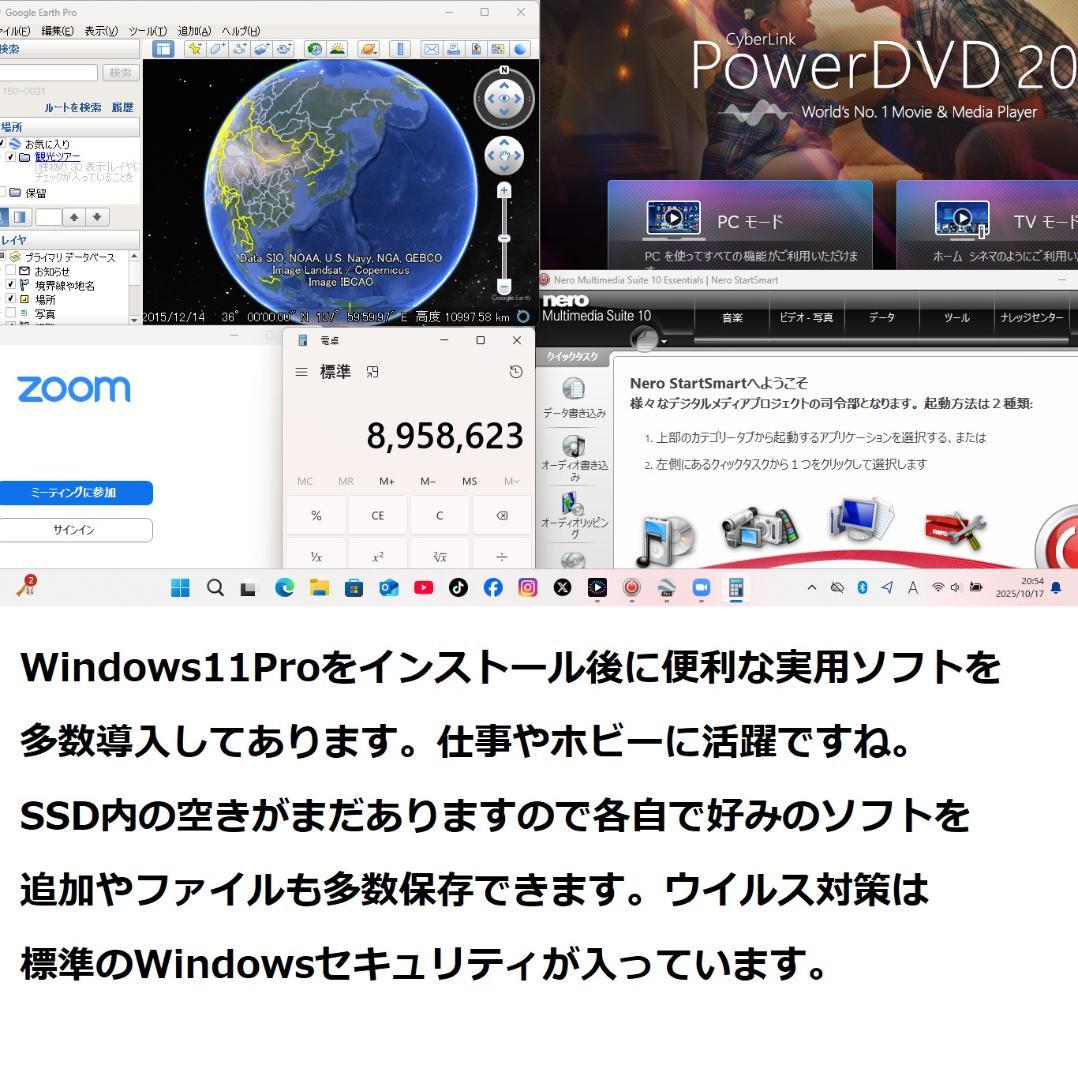Click the move-up arrow button in Places panel
Screen dimensions: 1078x1080
(x=74, y=217)
